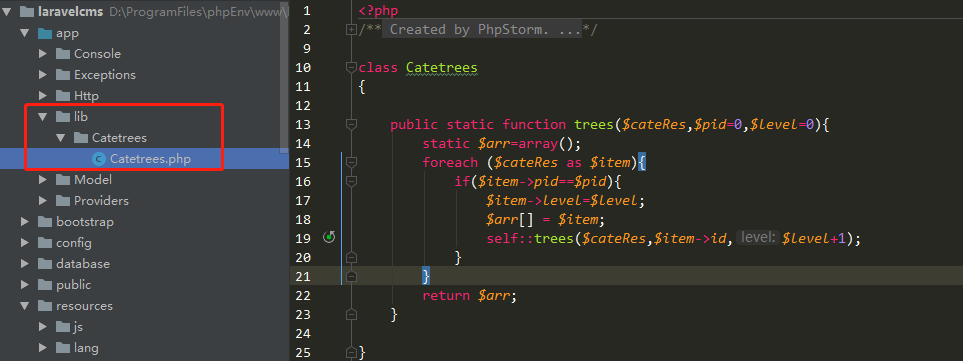Select the bootstrap folder name
Screen dimensions: 963x361
tap(85, 222)
